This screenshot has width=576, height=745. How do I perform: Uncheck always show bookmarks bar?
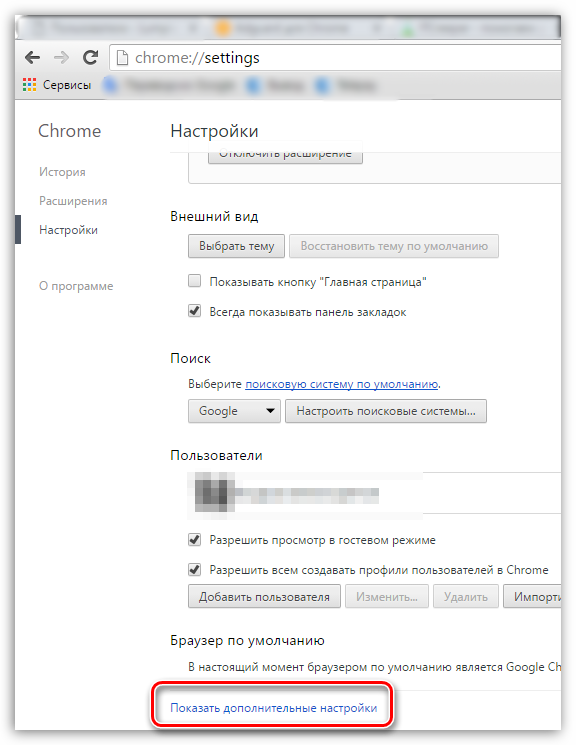pos(194,311)
